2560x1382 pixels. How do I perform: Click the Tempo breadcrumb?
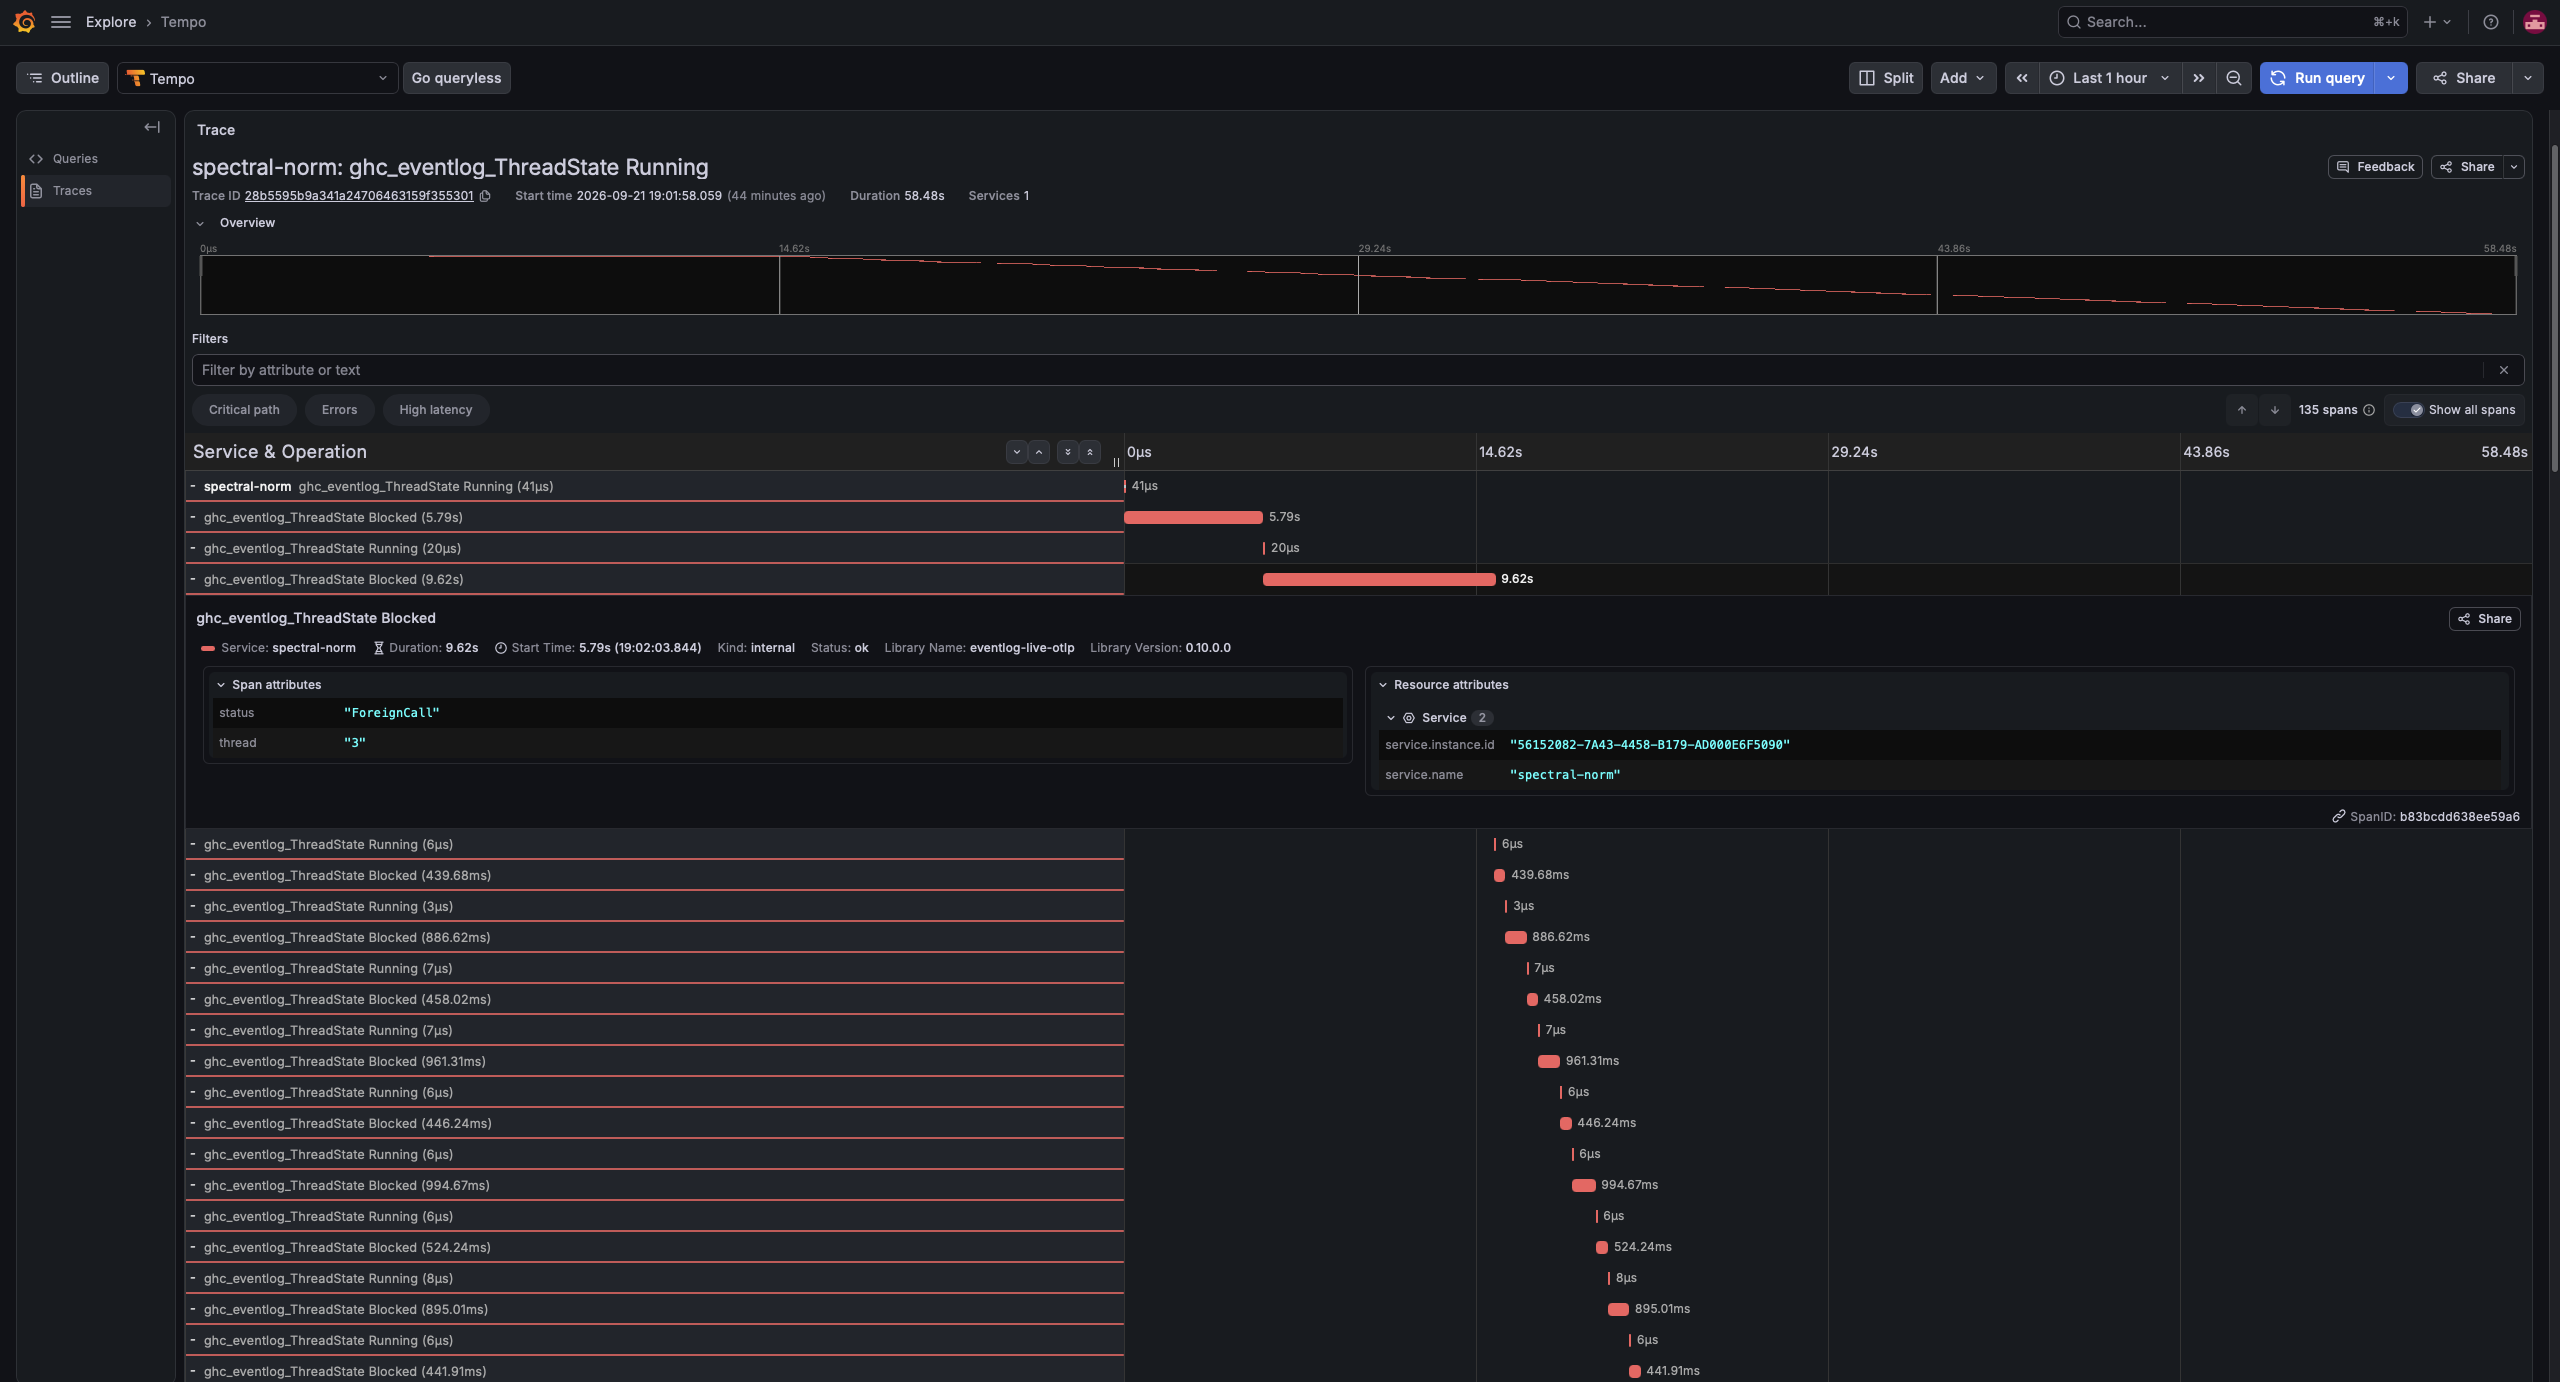click(x=183, y=22)
